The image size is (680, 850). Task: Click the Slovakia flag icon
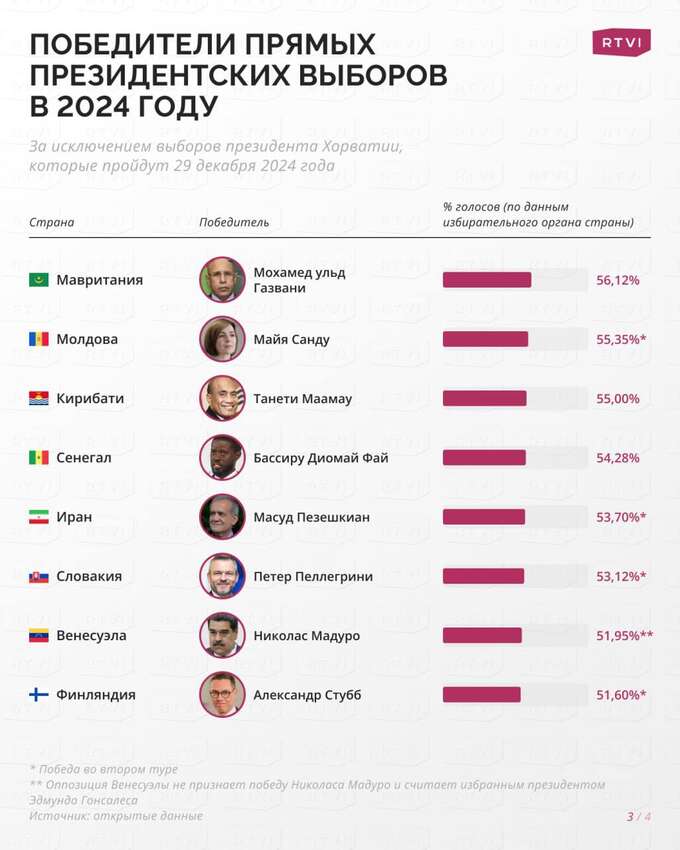(39, 576)
